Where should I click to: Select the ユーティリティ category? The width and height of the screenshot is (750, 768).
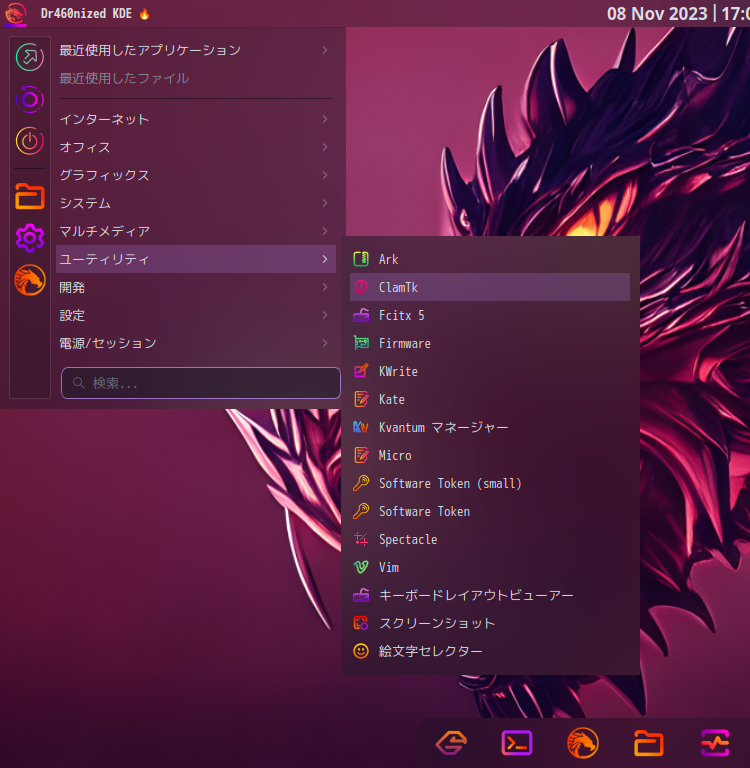click(196, 259)
